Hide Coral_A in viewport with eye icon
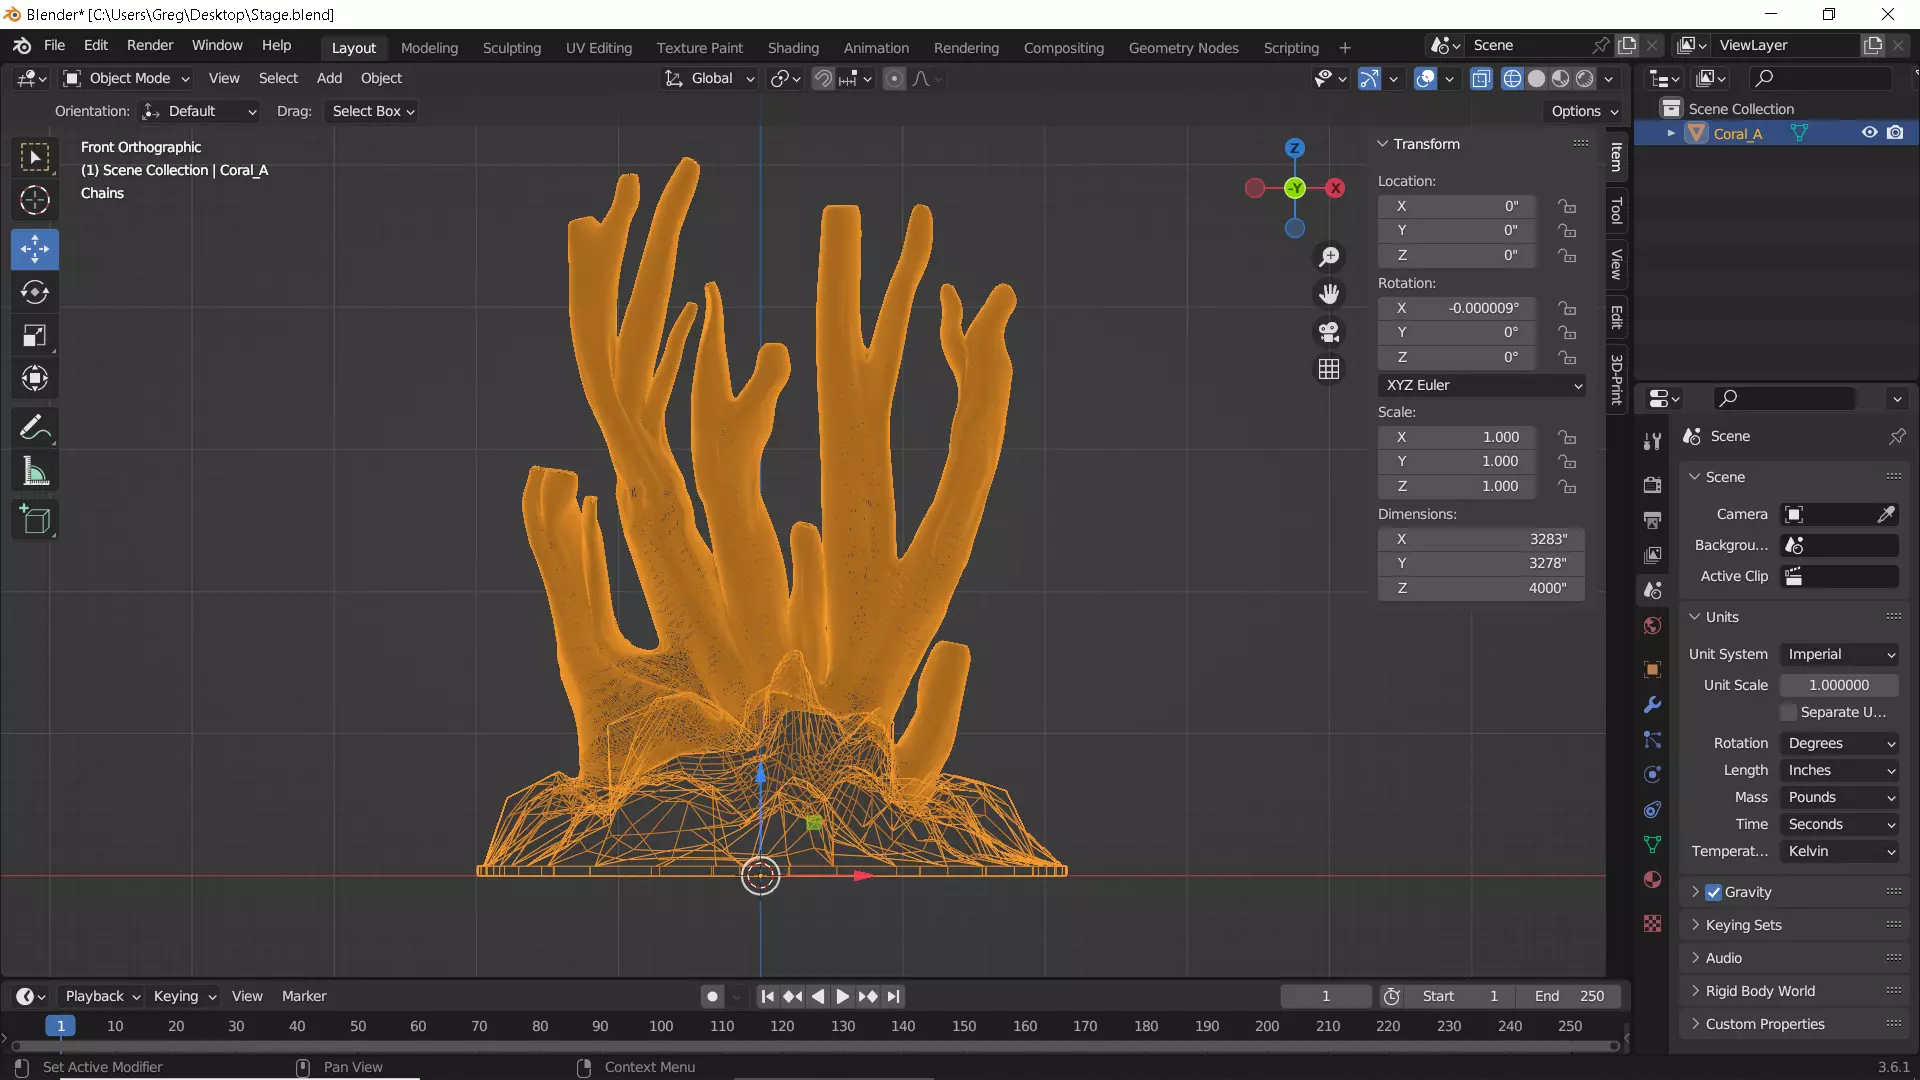This screenshot has width=1920, height=1080. 1869,133
